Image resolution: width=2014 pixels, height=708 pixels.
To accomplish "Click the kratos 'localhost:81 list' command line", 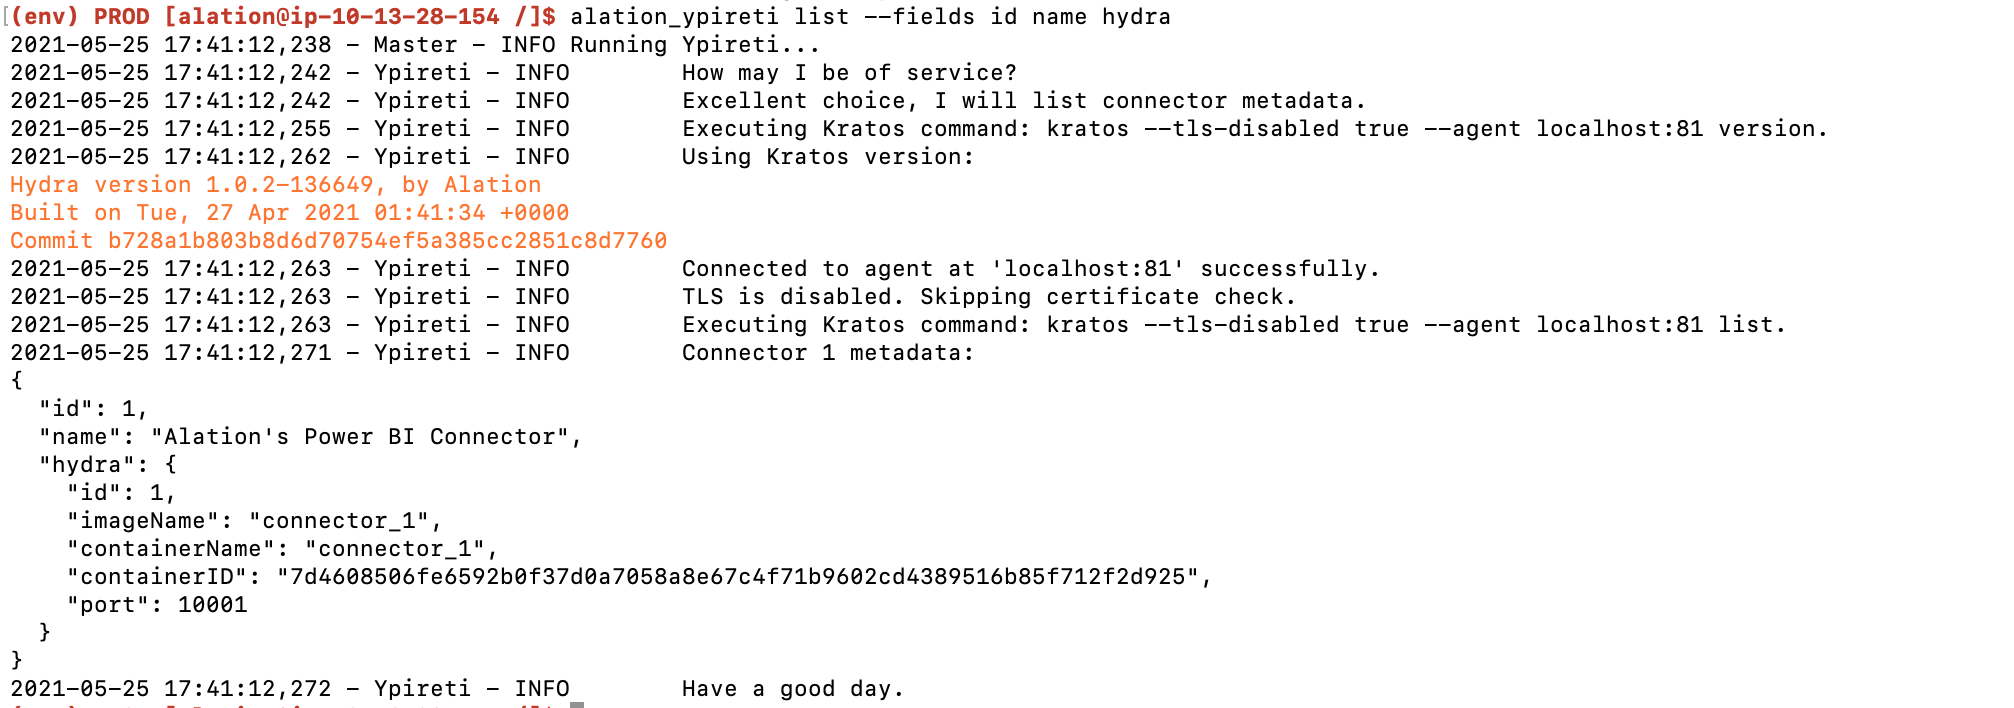I will [1234, 325].
